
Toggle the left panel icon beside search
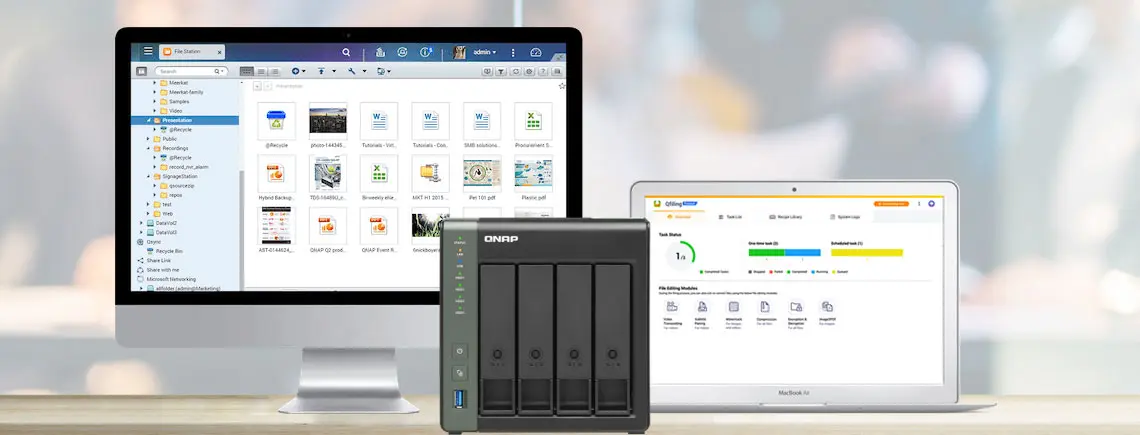click(x=141, y=71)
